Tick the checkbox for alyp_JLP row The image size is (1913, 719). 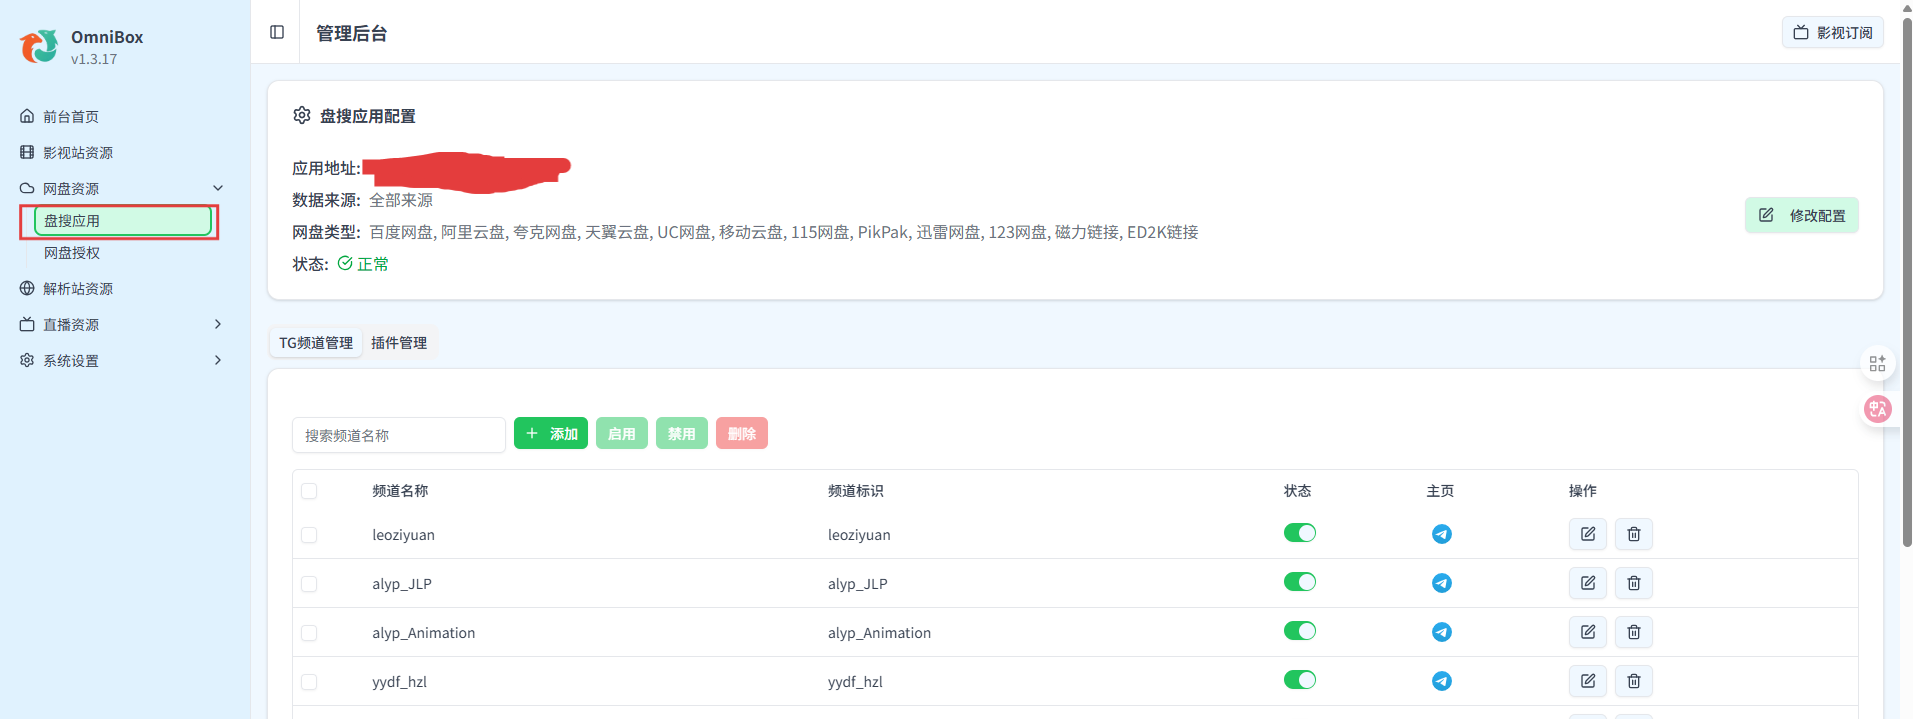click(309, 584)
